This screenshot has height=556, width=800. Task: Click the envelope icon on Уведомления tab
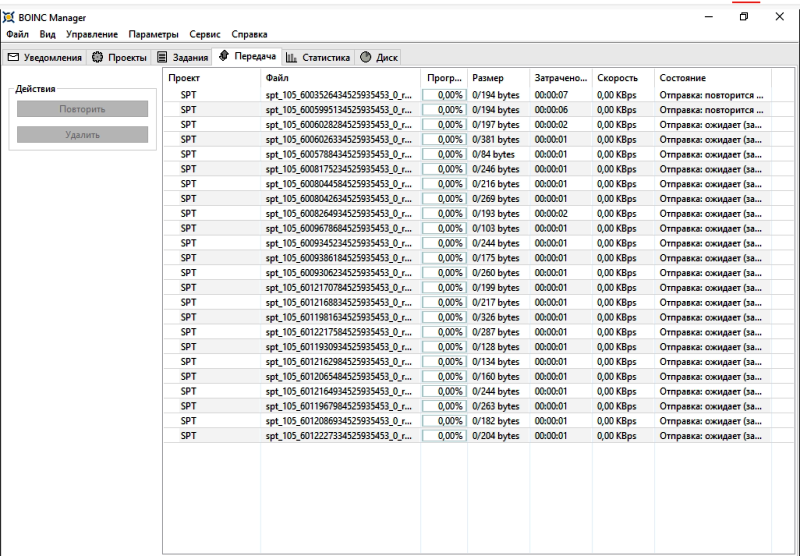(x=13, y=57)
